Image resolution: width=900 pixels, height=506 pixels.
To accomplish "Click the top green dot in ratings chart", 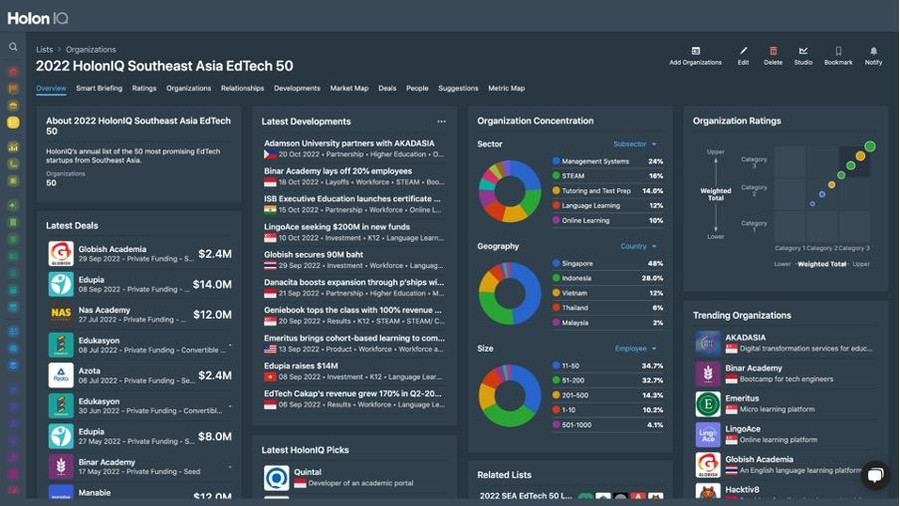I will tap(870, 146).
